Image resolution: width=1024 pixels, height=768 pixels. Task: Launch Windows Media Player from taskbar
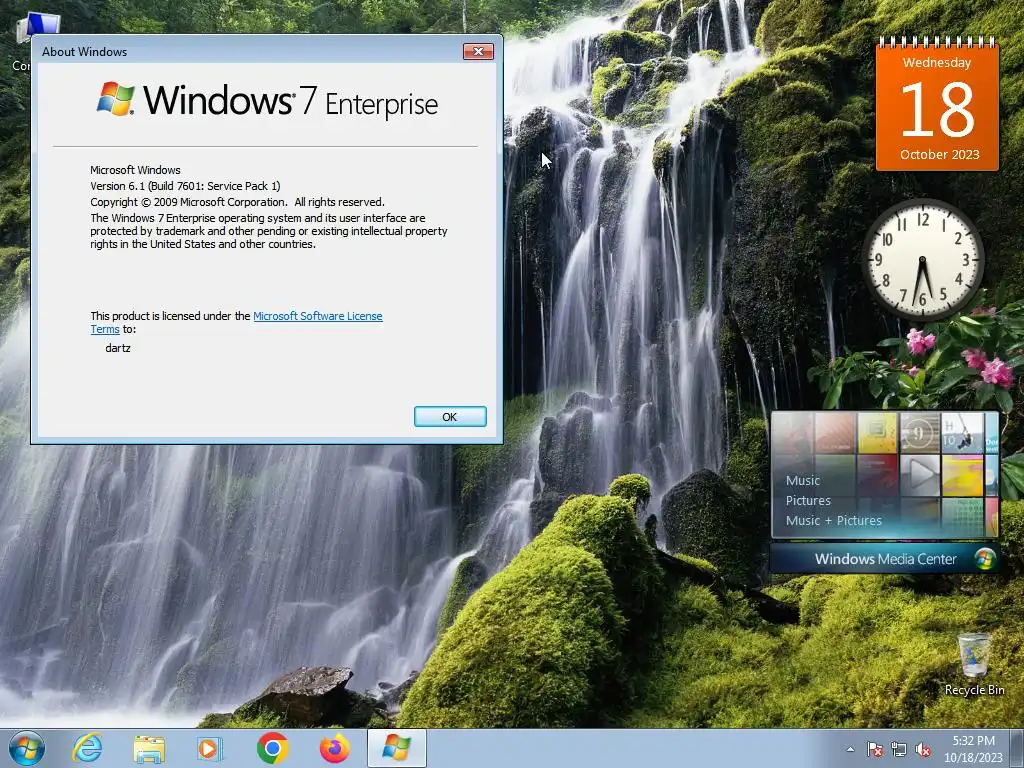point(210,748)
